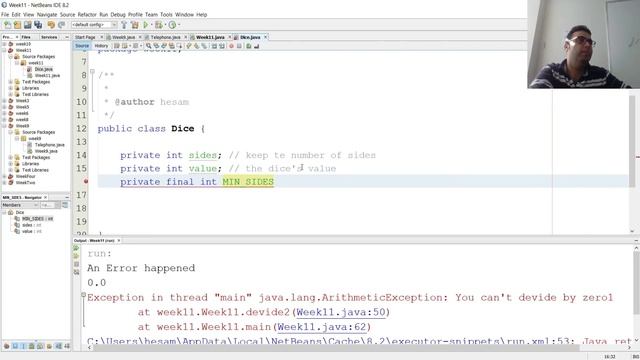Switch to the Telephone.java editor tab
Viewport: 640px width, 360px height.
click(x=165, y=37)
